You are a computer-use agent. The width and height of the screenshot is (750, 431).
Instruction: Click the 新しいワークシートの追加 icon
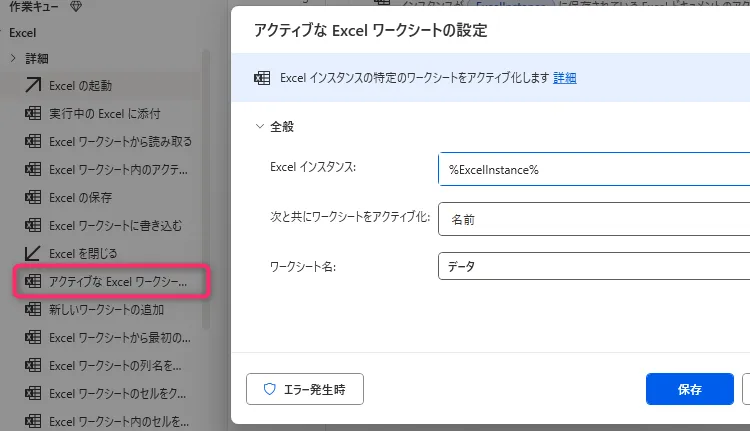[x=32, y=310]
